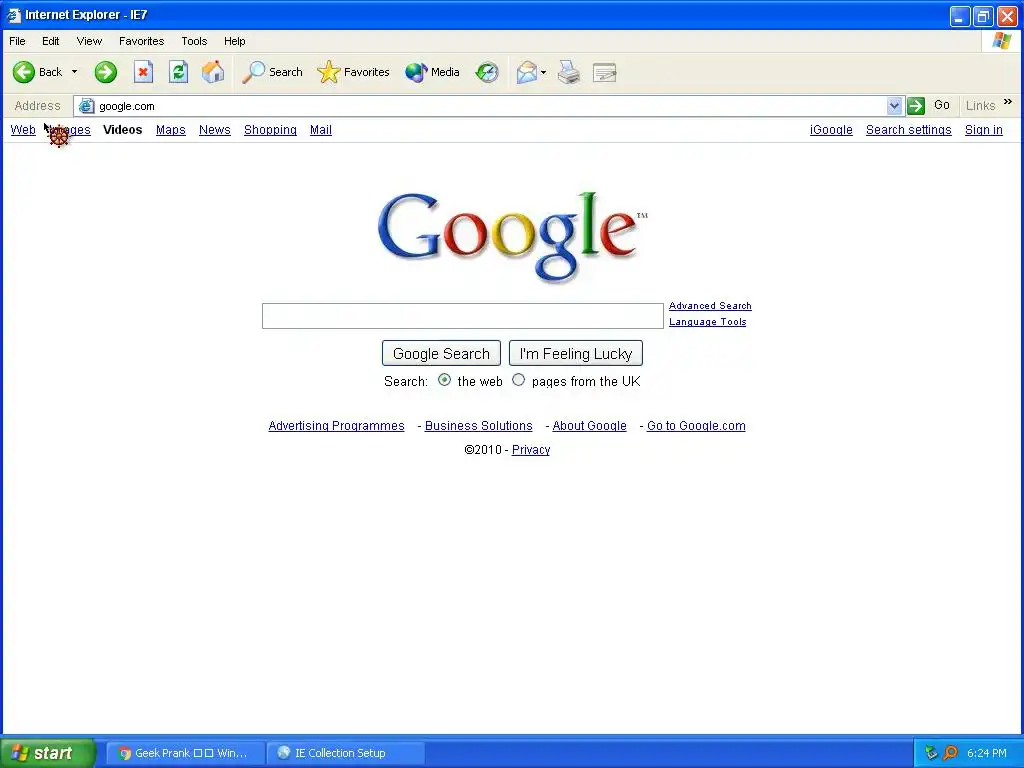Screen dimensions: 1024x768
Task: Open About Google link
Action: [590, 426]
